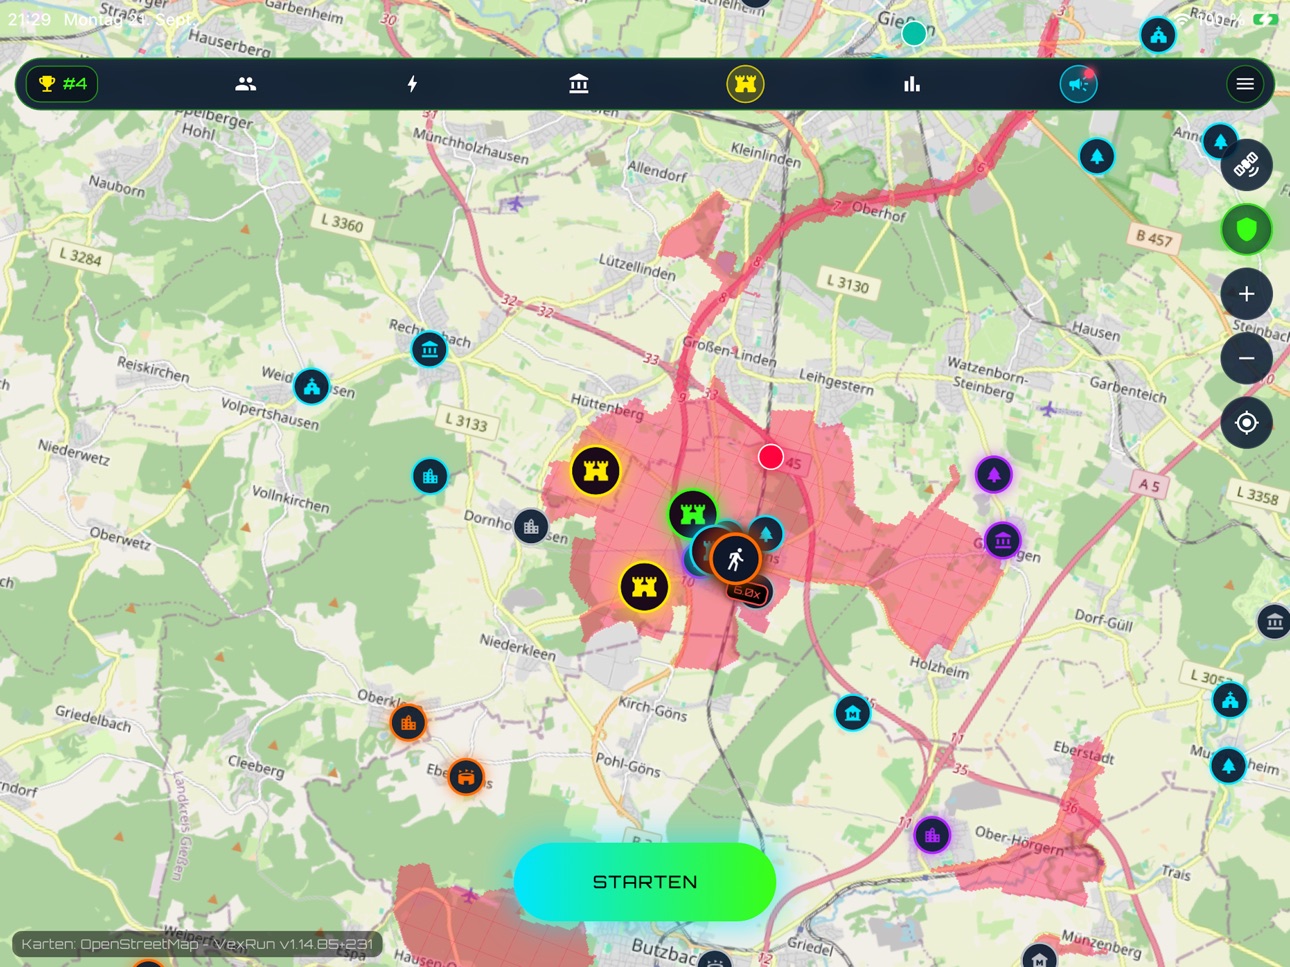Open the megaphone announcements icon
This screenshot has height=967, width=1290.
[x=1078, y=84]
